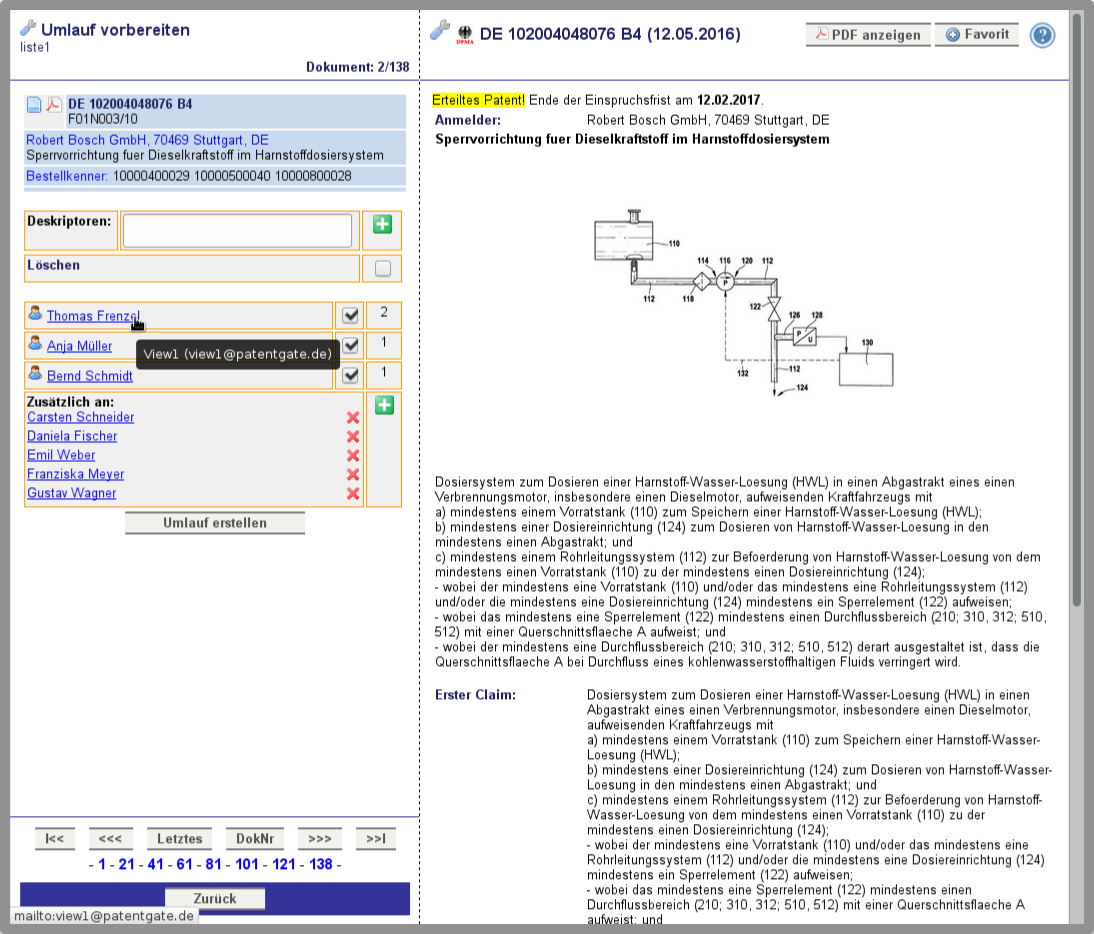
Task: Click the user icon next to Bernd Schmidt
Action: tap(35, 373)
